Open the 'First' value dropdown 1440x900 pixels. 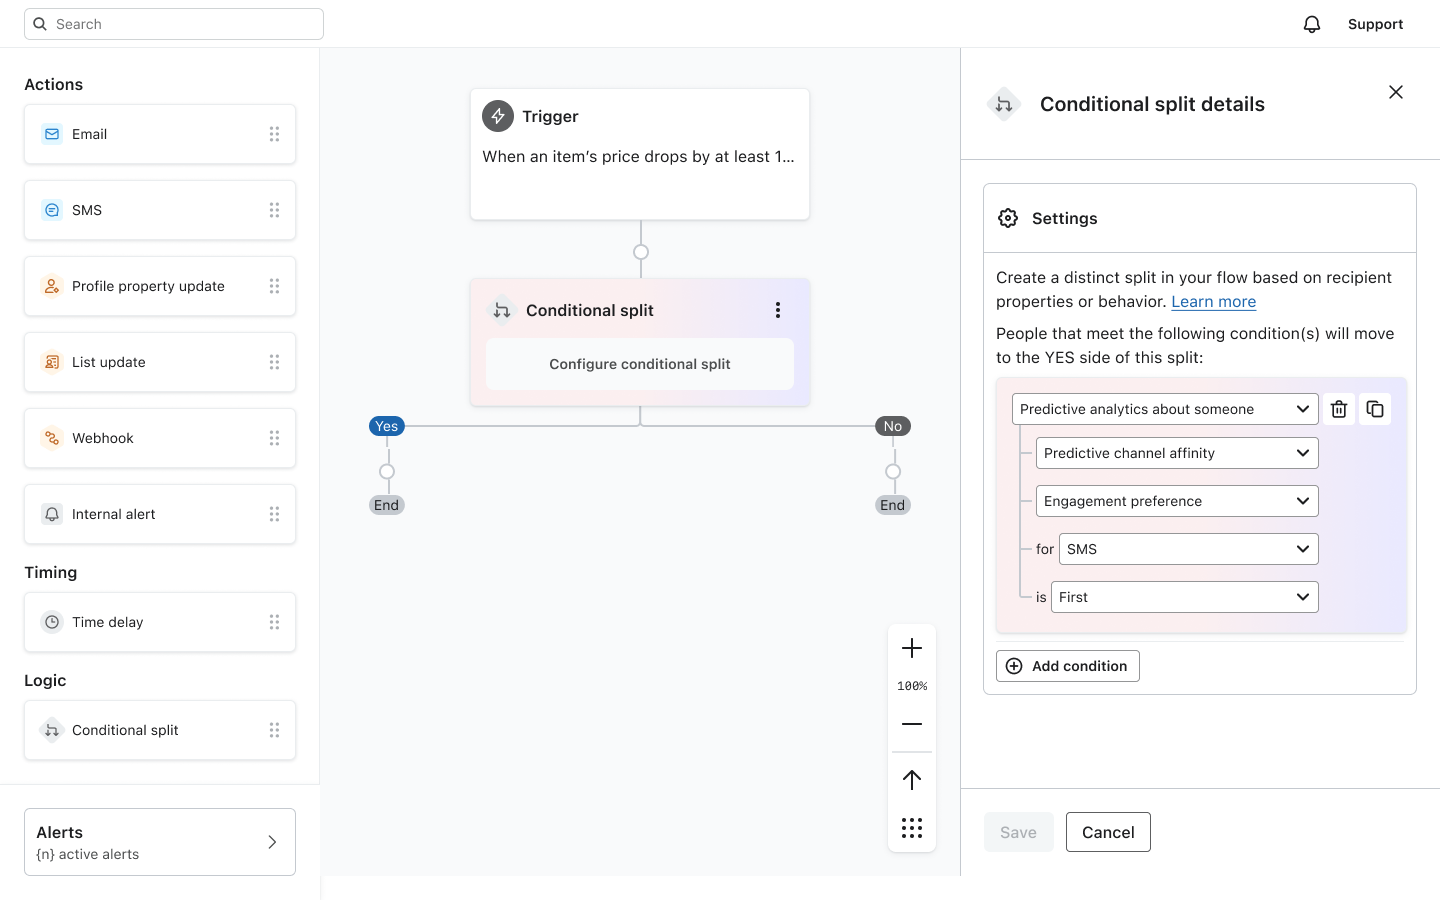[x=1184, y=597]
